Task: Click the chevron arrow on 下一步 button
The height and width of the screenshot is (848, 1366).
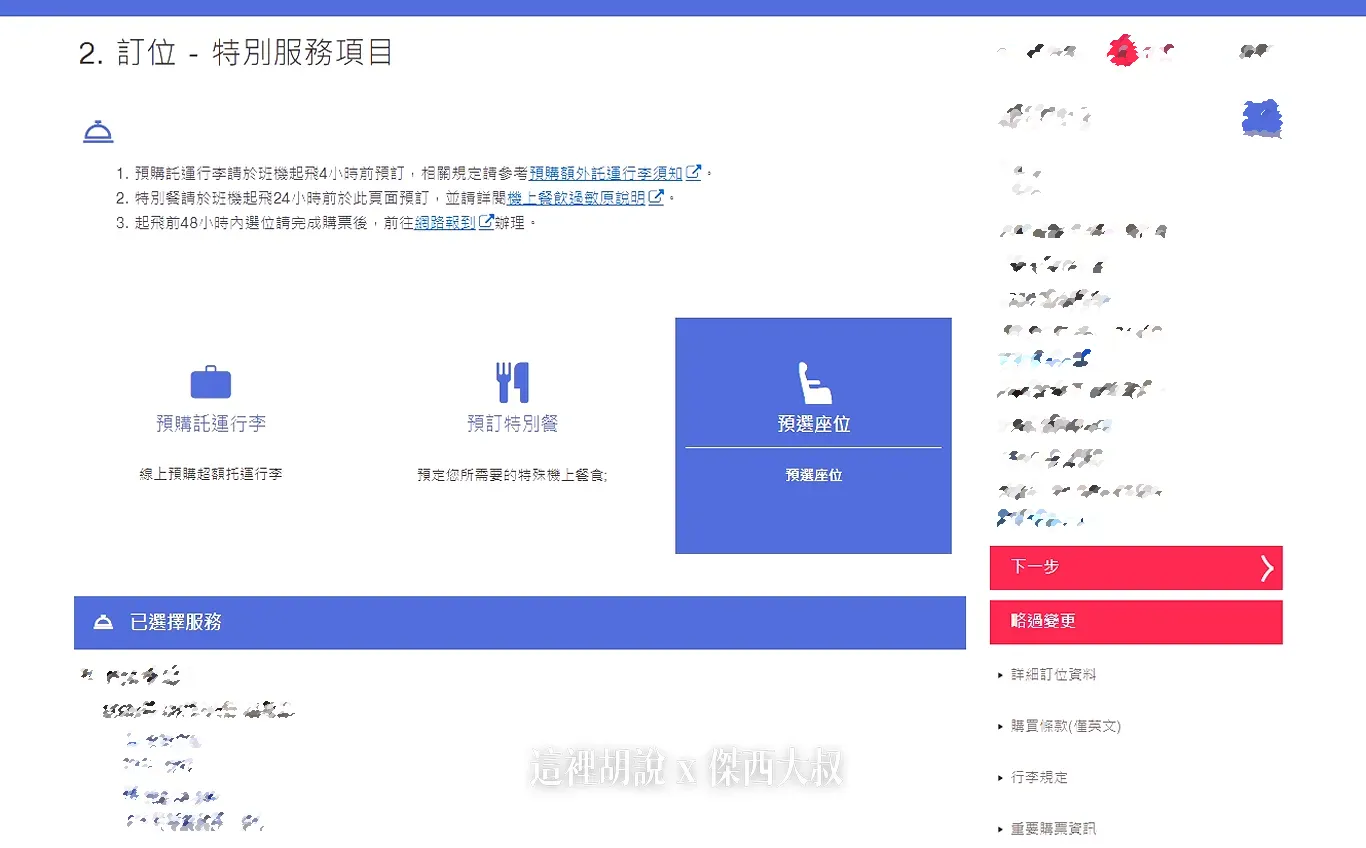Action: pos(1267,568)
